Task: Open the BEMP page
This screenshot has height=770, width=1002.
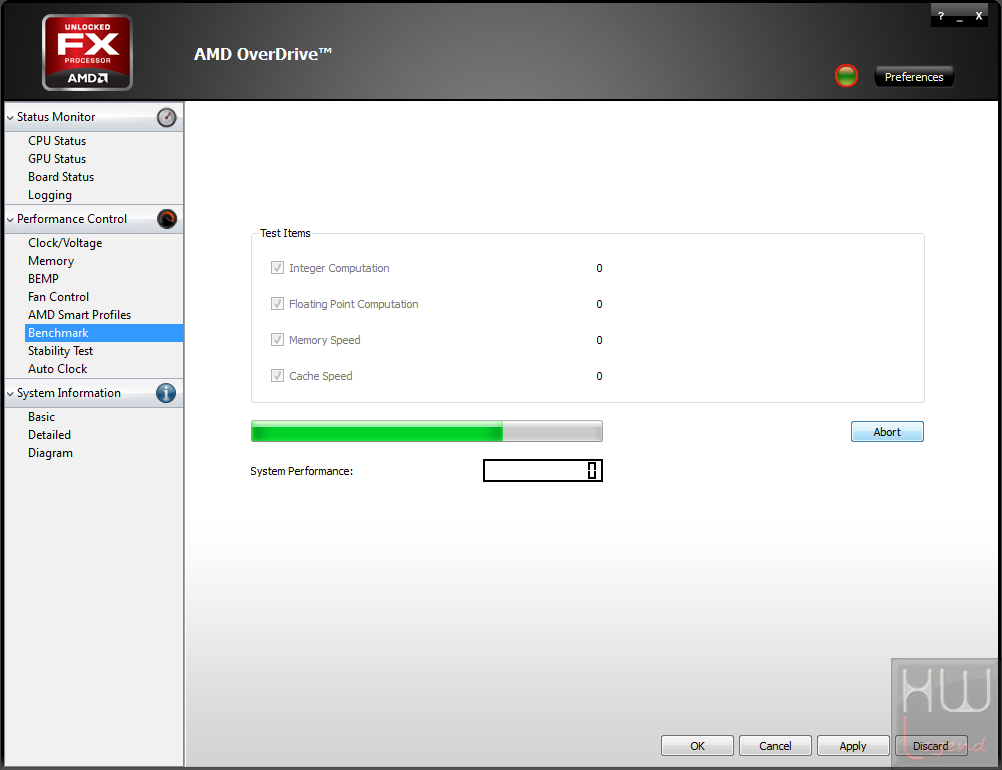Action: tap(43, 279)
